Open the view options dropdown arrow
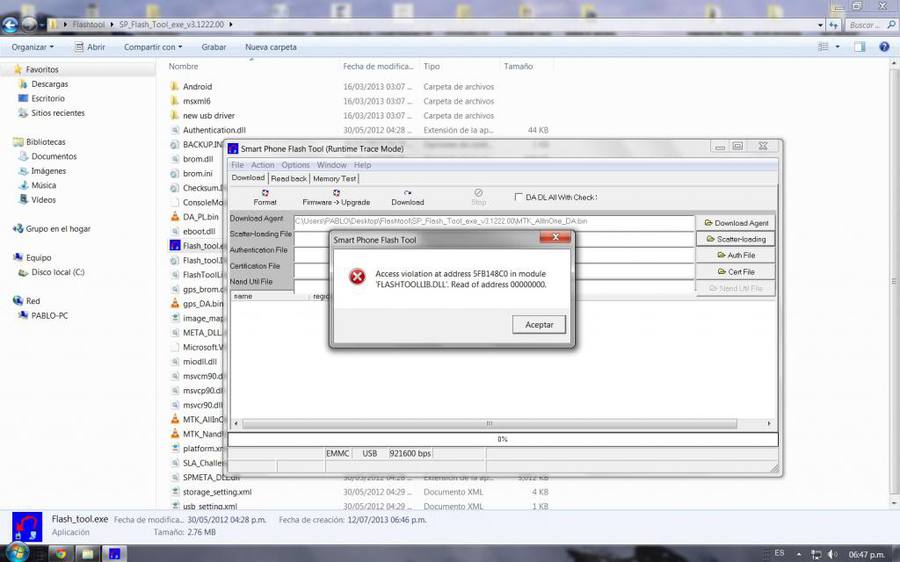This screenshot has width=900, height=562. pyautogui.click(x=837, y=47)
